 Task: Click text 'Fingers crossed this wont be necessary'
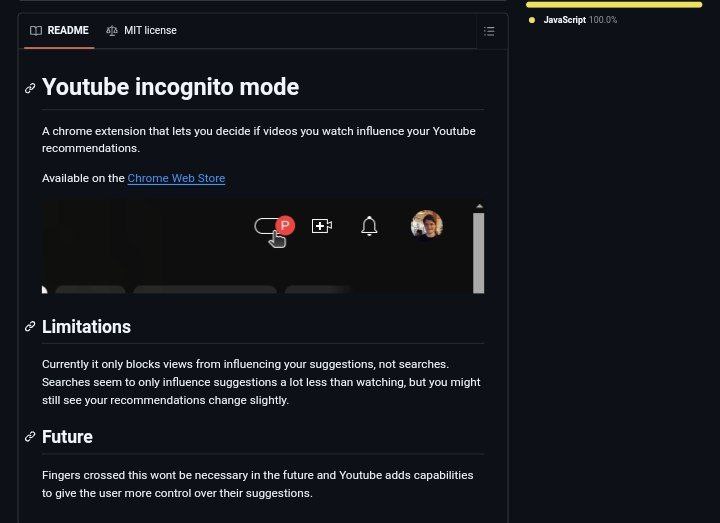pyautogui.click(x=258, y=484)
